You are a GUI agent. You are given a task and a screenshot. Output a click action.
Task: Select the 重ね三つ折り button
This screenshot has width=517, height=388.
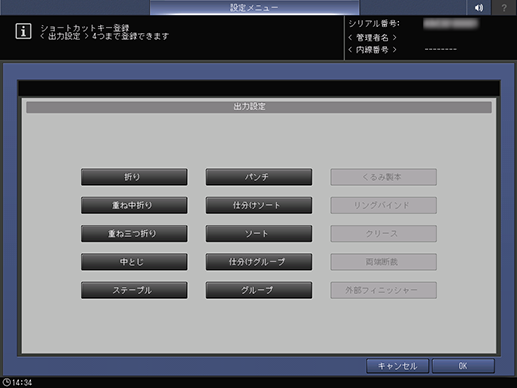coord(134,234)
